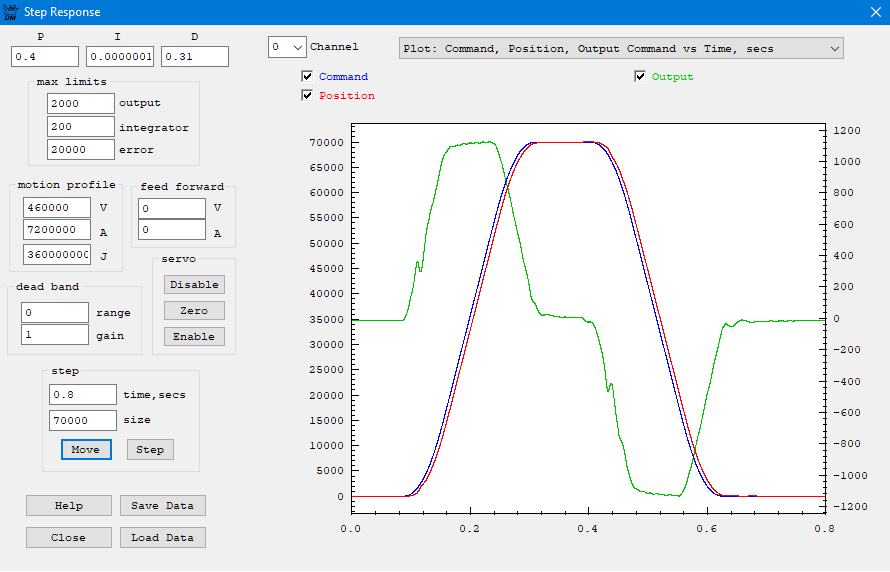Open the Channel number dropdown
This screenshot has width=890, height=572.
[286, 47]
